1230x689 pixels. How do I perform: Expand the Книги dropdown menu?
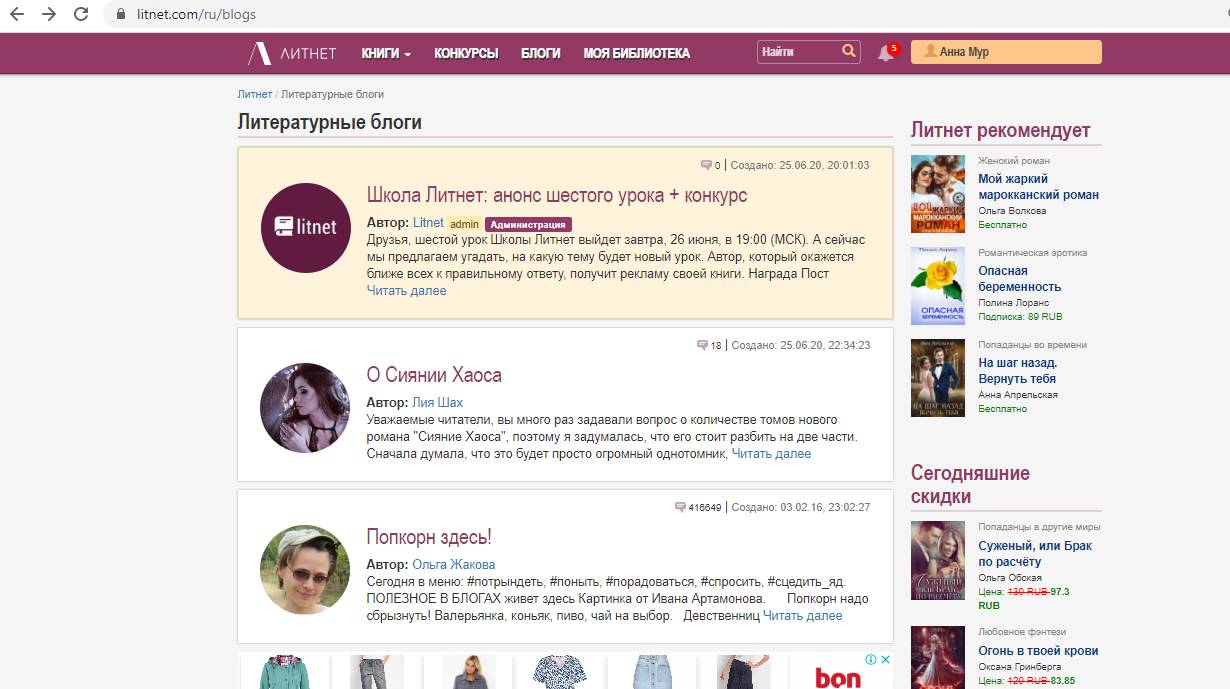click(386, 53)
